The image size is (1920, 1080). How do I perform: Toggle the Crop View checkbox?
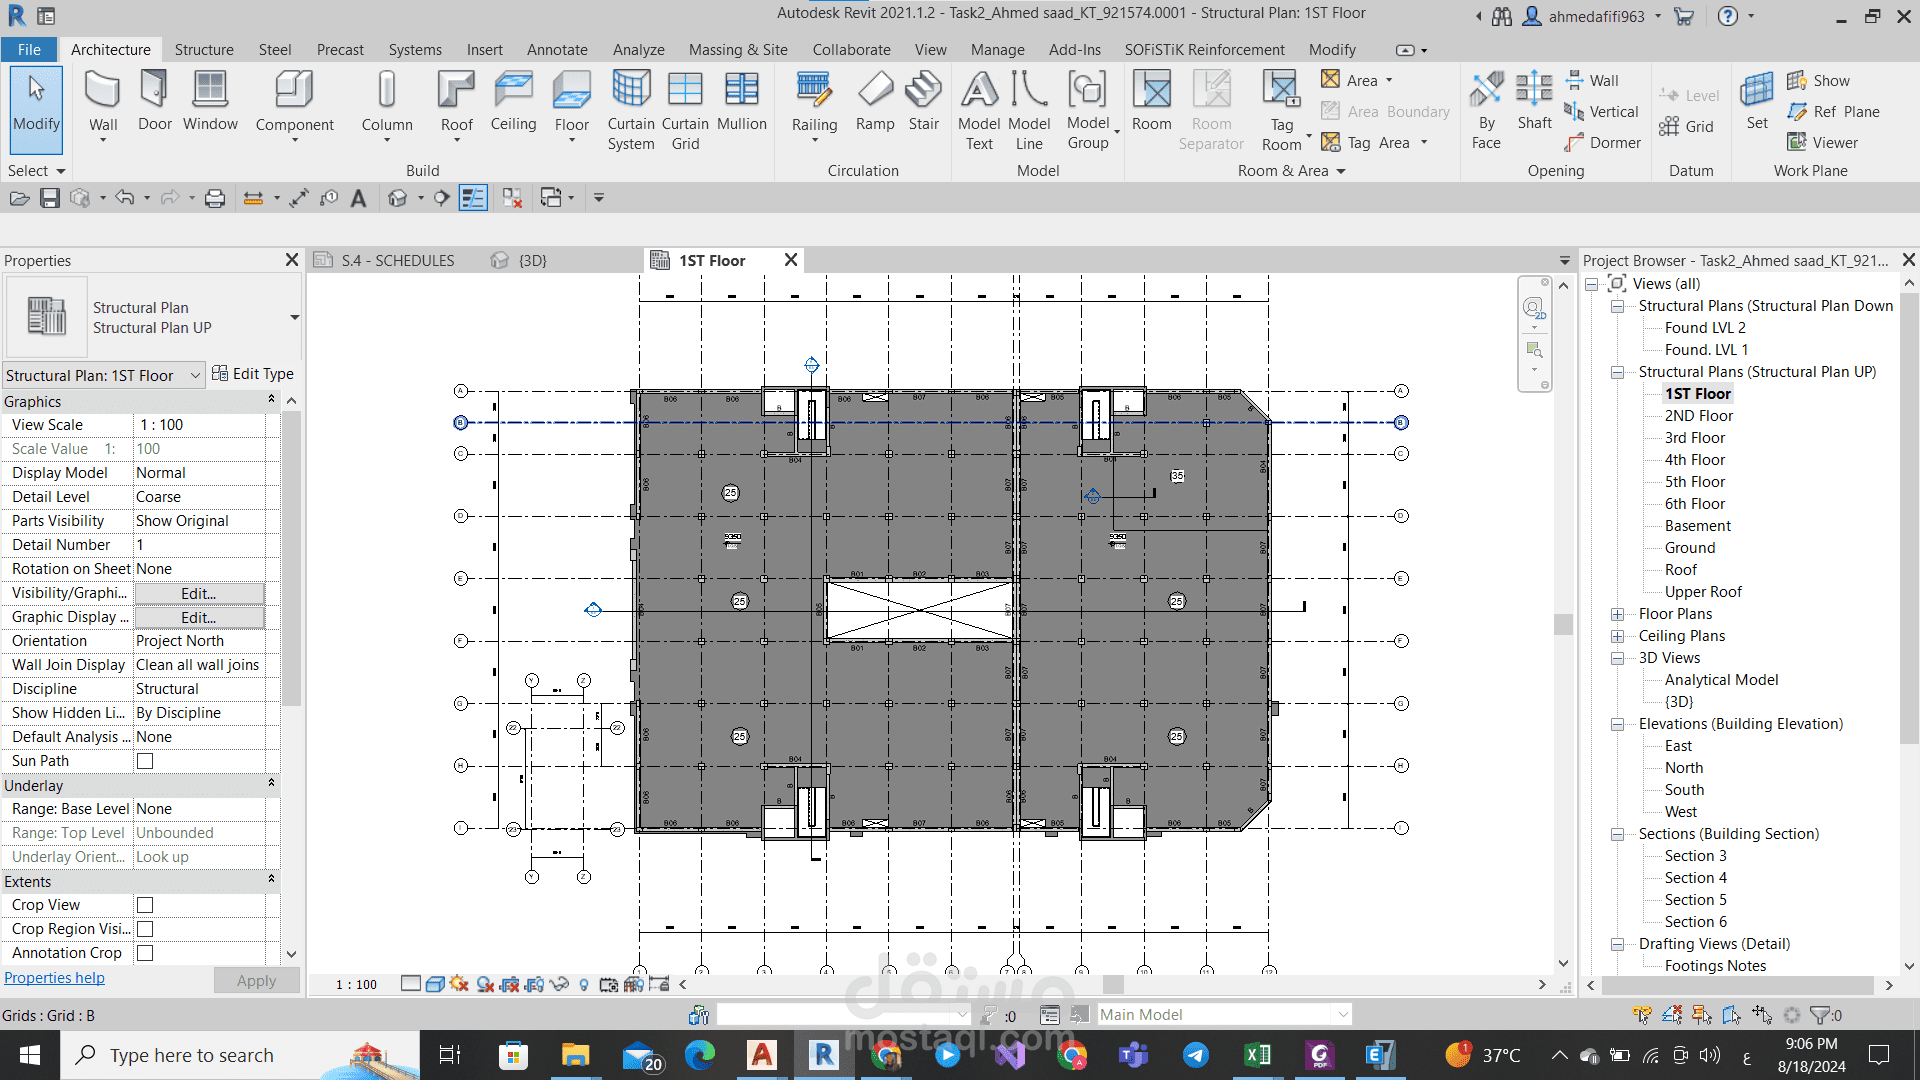[145, 905]
